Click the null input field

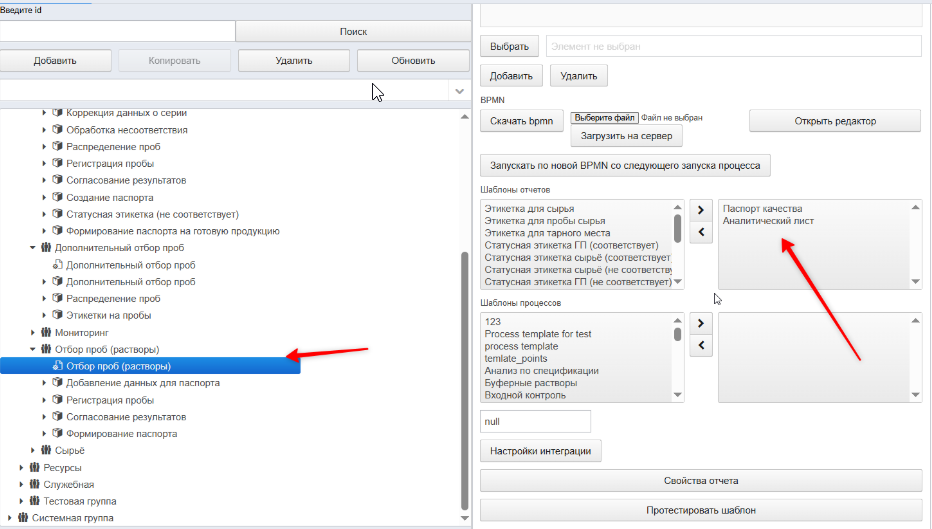tap(536, 421)
